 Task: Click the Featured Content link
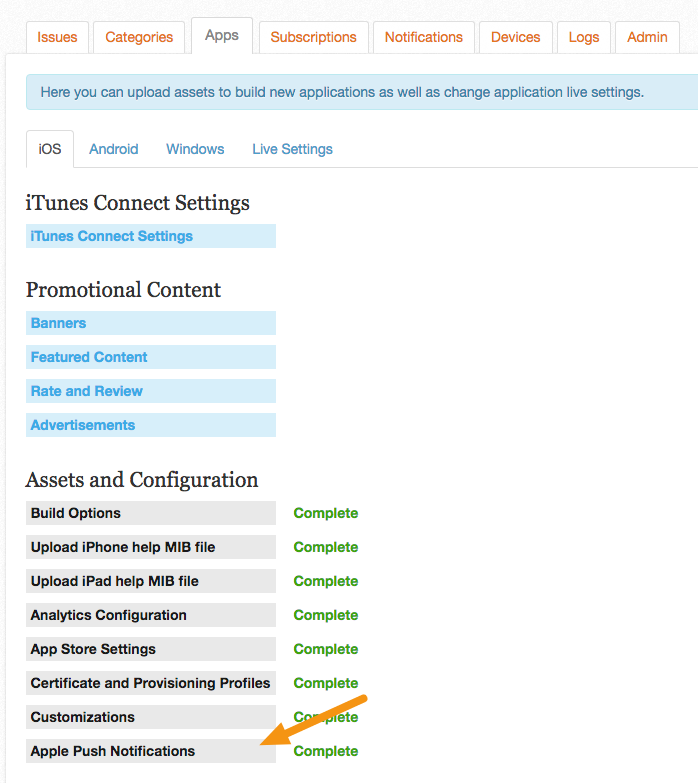point(151,357)
